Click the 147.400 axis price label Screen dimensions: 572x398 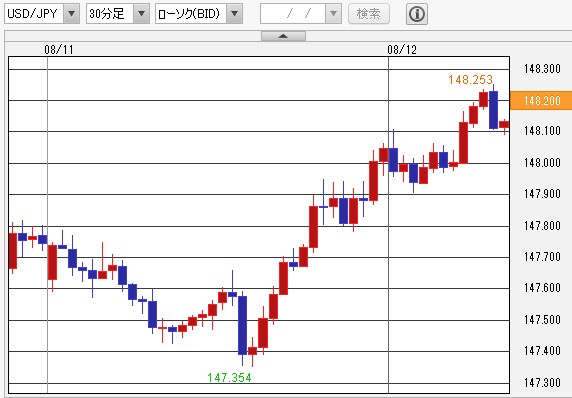542,351
